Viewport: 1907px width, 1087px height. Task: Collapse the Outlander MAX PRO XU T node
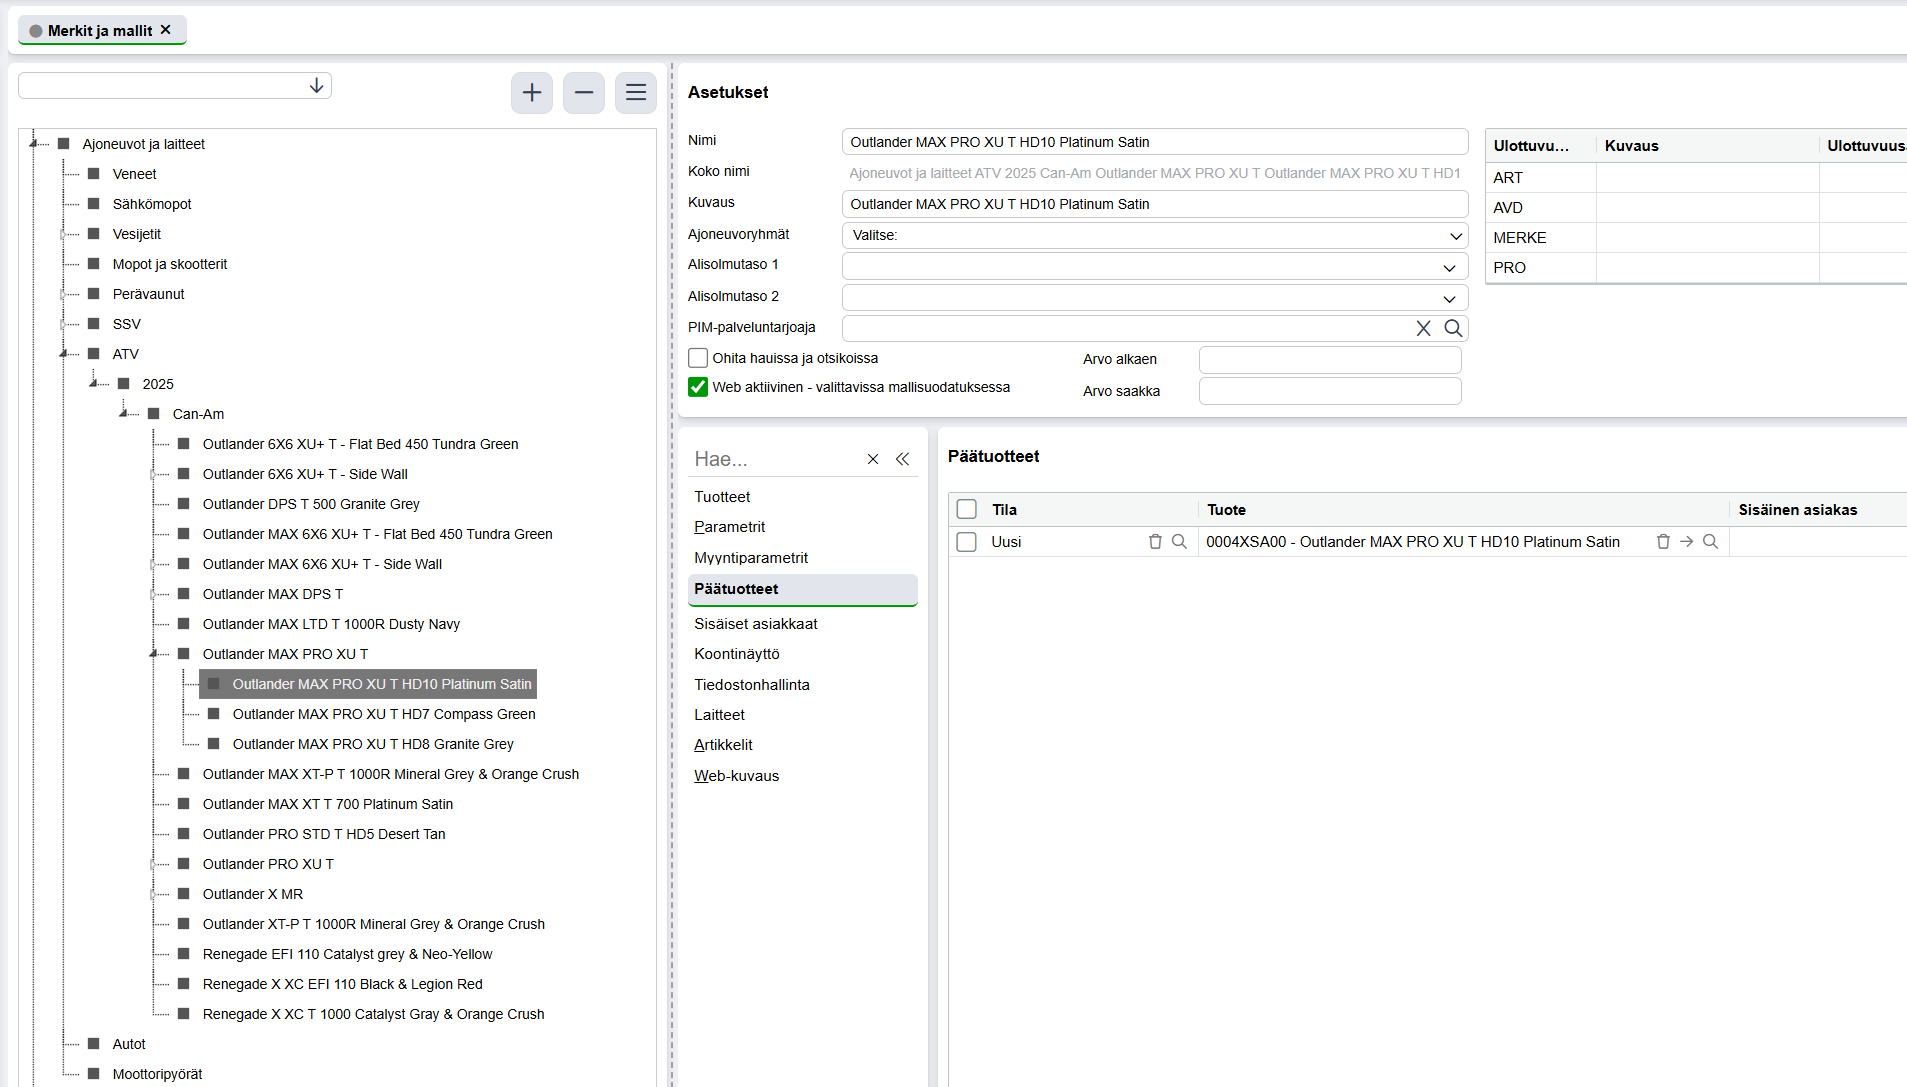point(154,654)
